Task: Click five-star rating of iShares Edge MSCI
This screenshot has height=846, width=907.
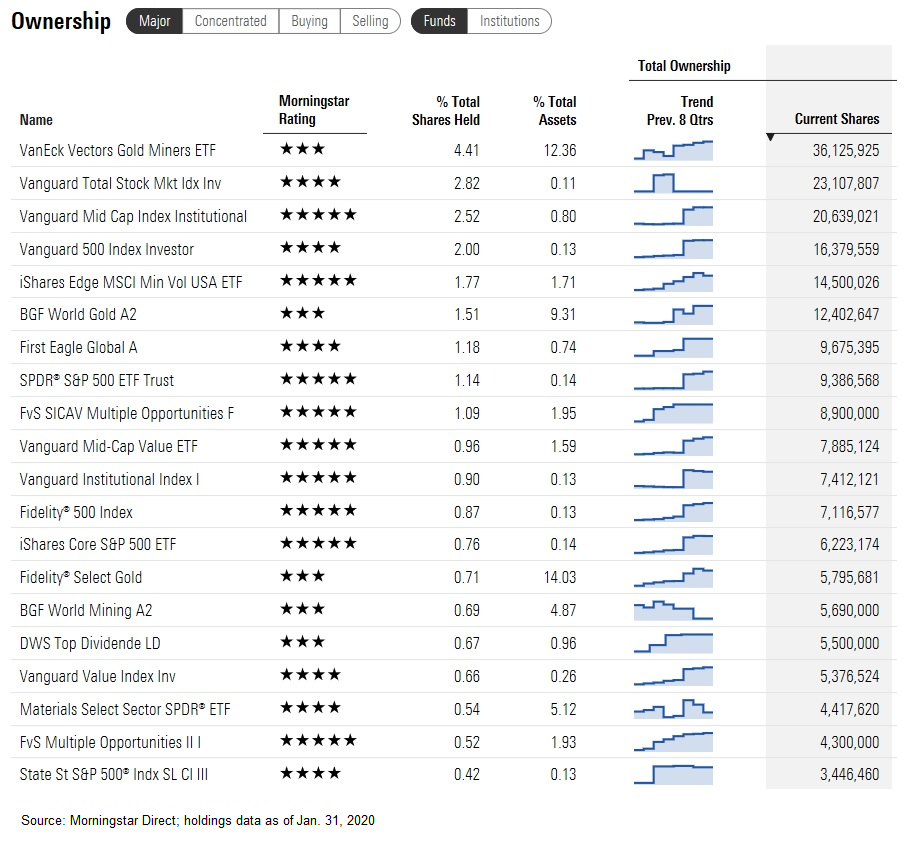Action: 318,282
